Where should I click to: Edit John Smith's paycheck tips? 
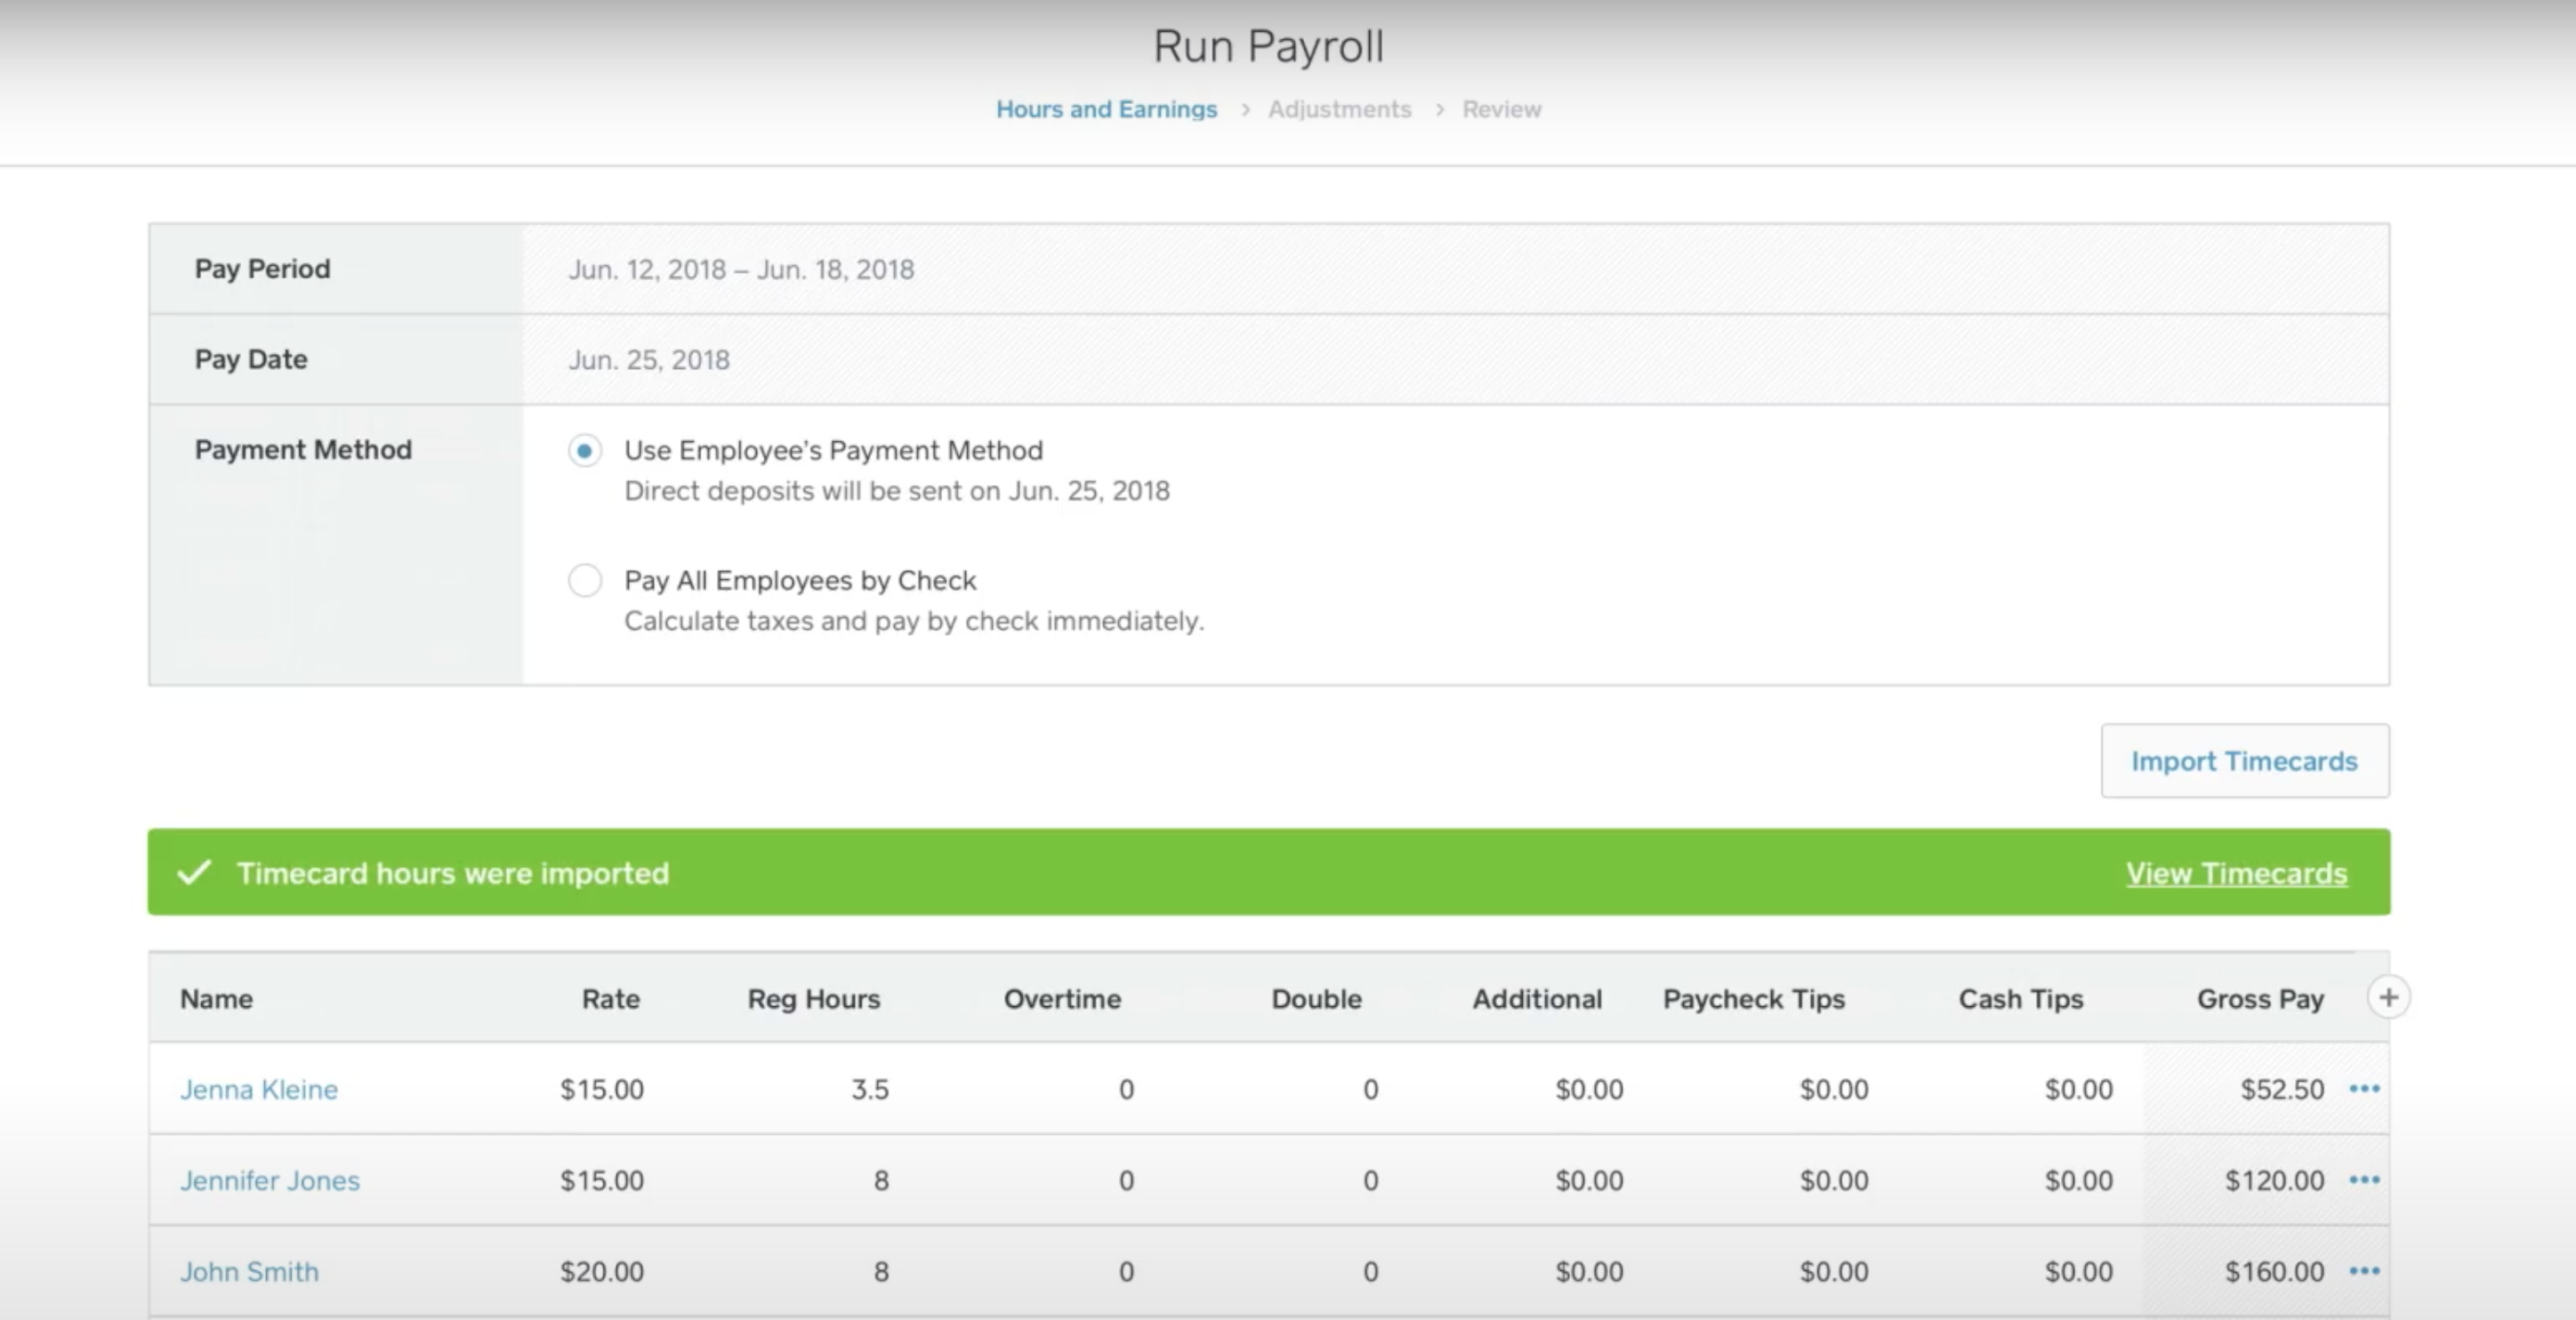1834,1272
